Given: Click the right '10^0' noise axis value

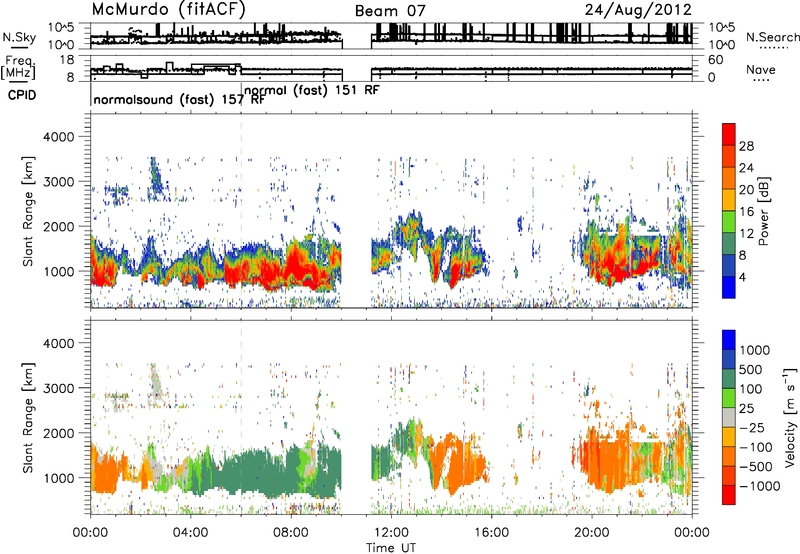Looking at the screenshot, I should (x=721, y=45).
